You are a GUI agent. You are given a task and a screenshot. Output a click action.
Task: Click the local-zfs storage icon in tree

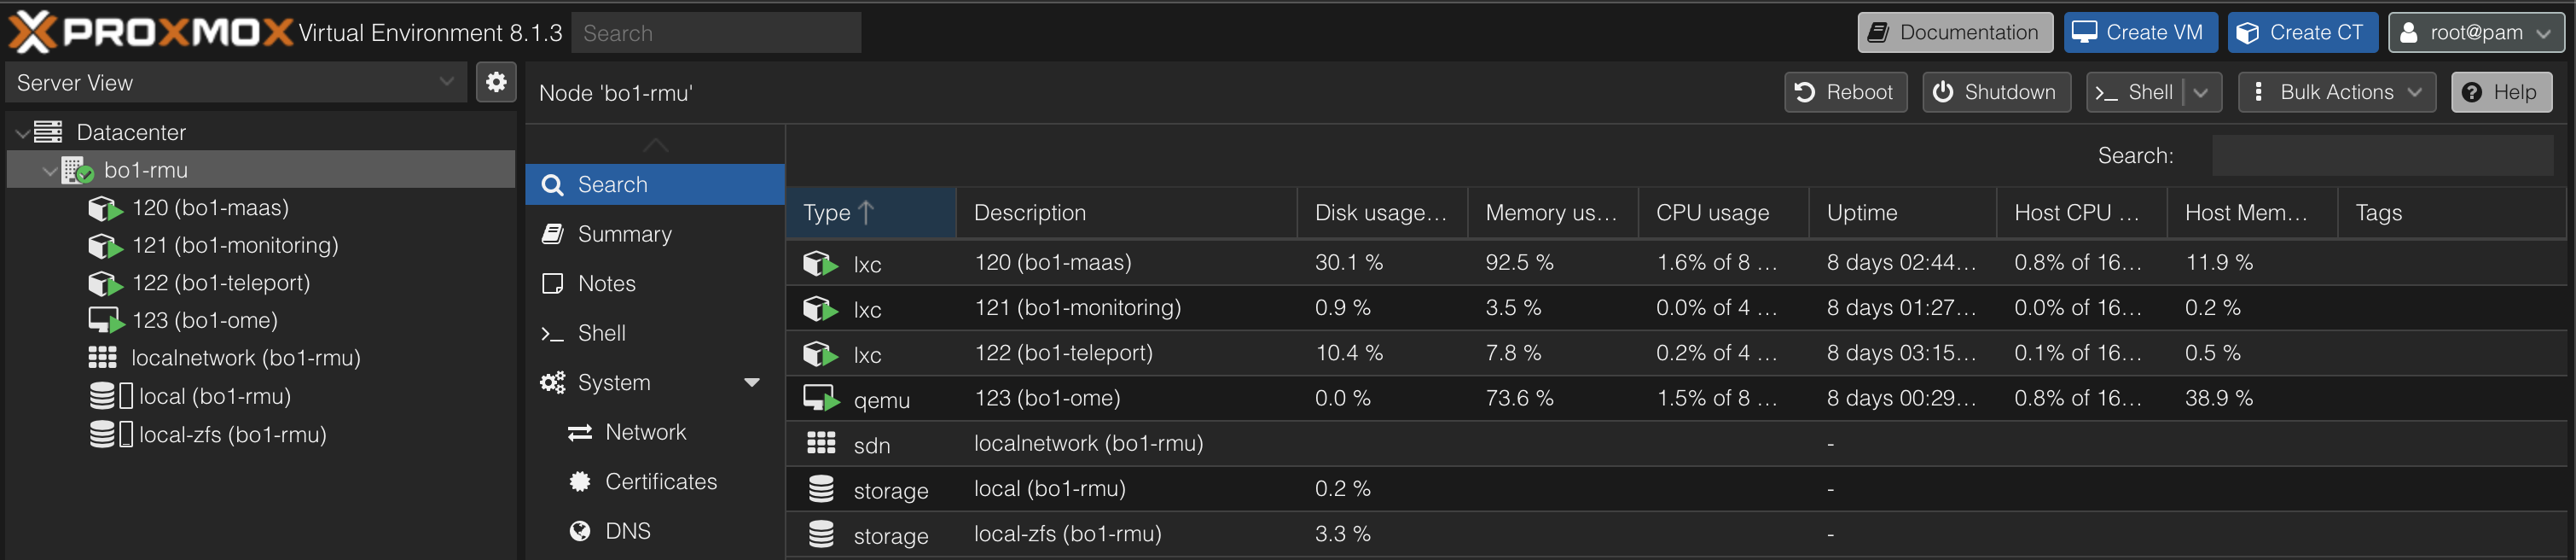[x=110, y=434]
